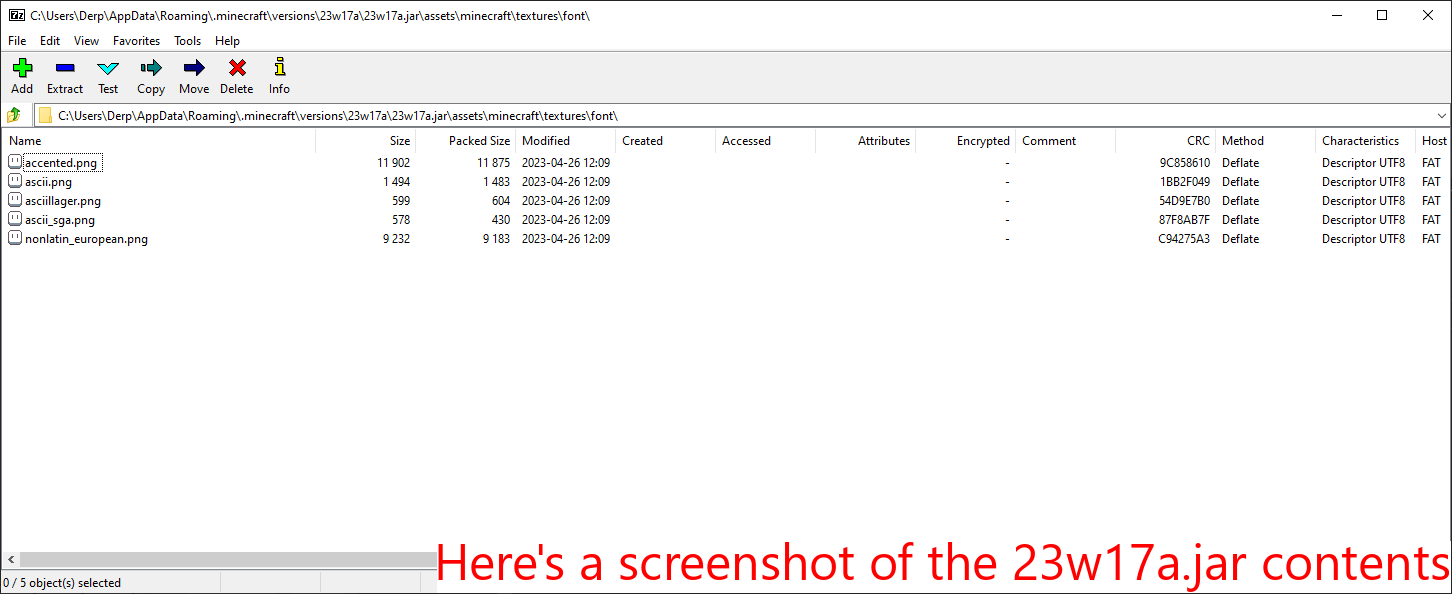Click the horizontal scrollbar thumb
This screenshot has width=1452, height=594.
click(228, 560)
